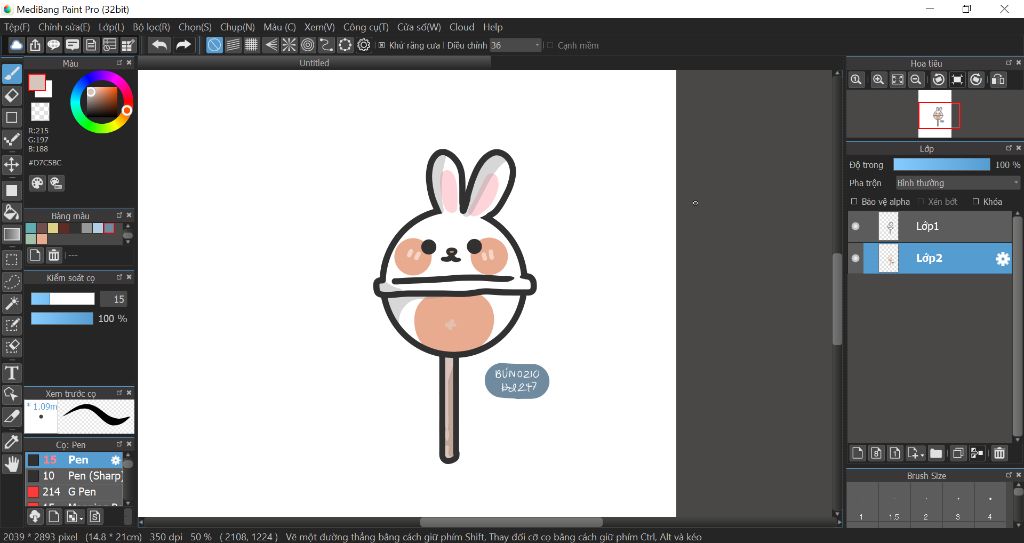Screen dimensions: 1024x543
Task: Click the Redo arrow
Action: 184,45
